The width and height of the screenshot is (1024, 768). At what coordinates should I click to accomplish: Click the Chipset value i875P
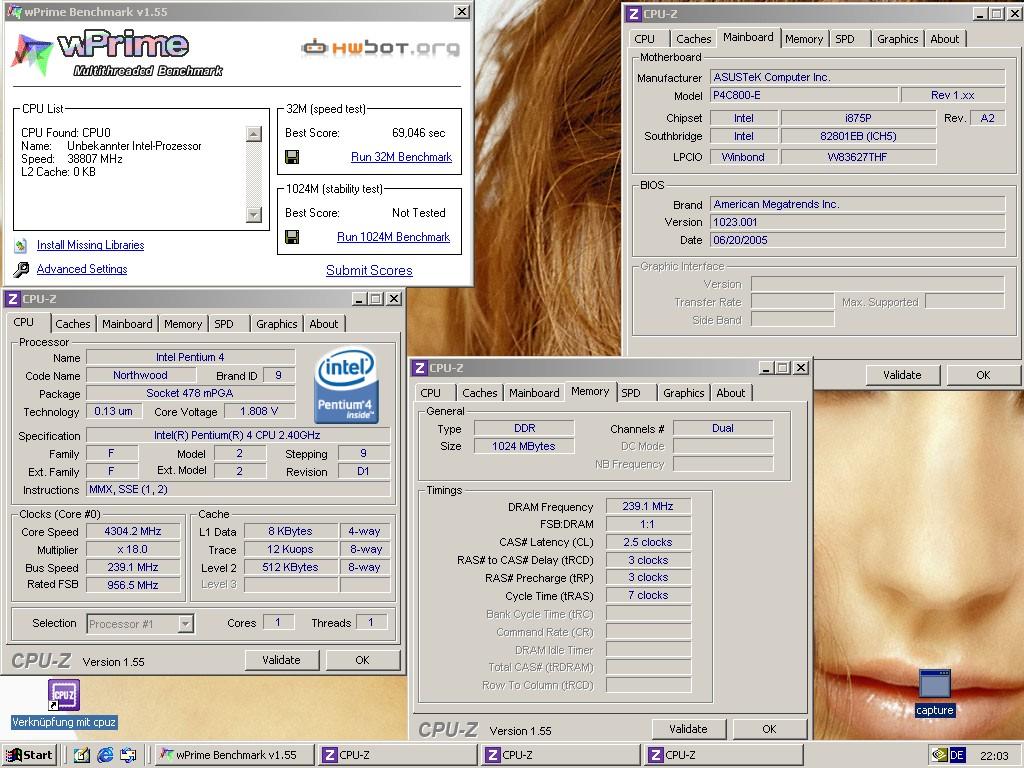coord(858,118)
